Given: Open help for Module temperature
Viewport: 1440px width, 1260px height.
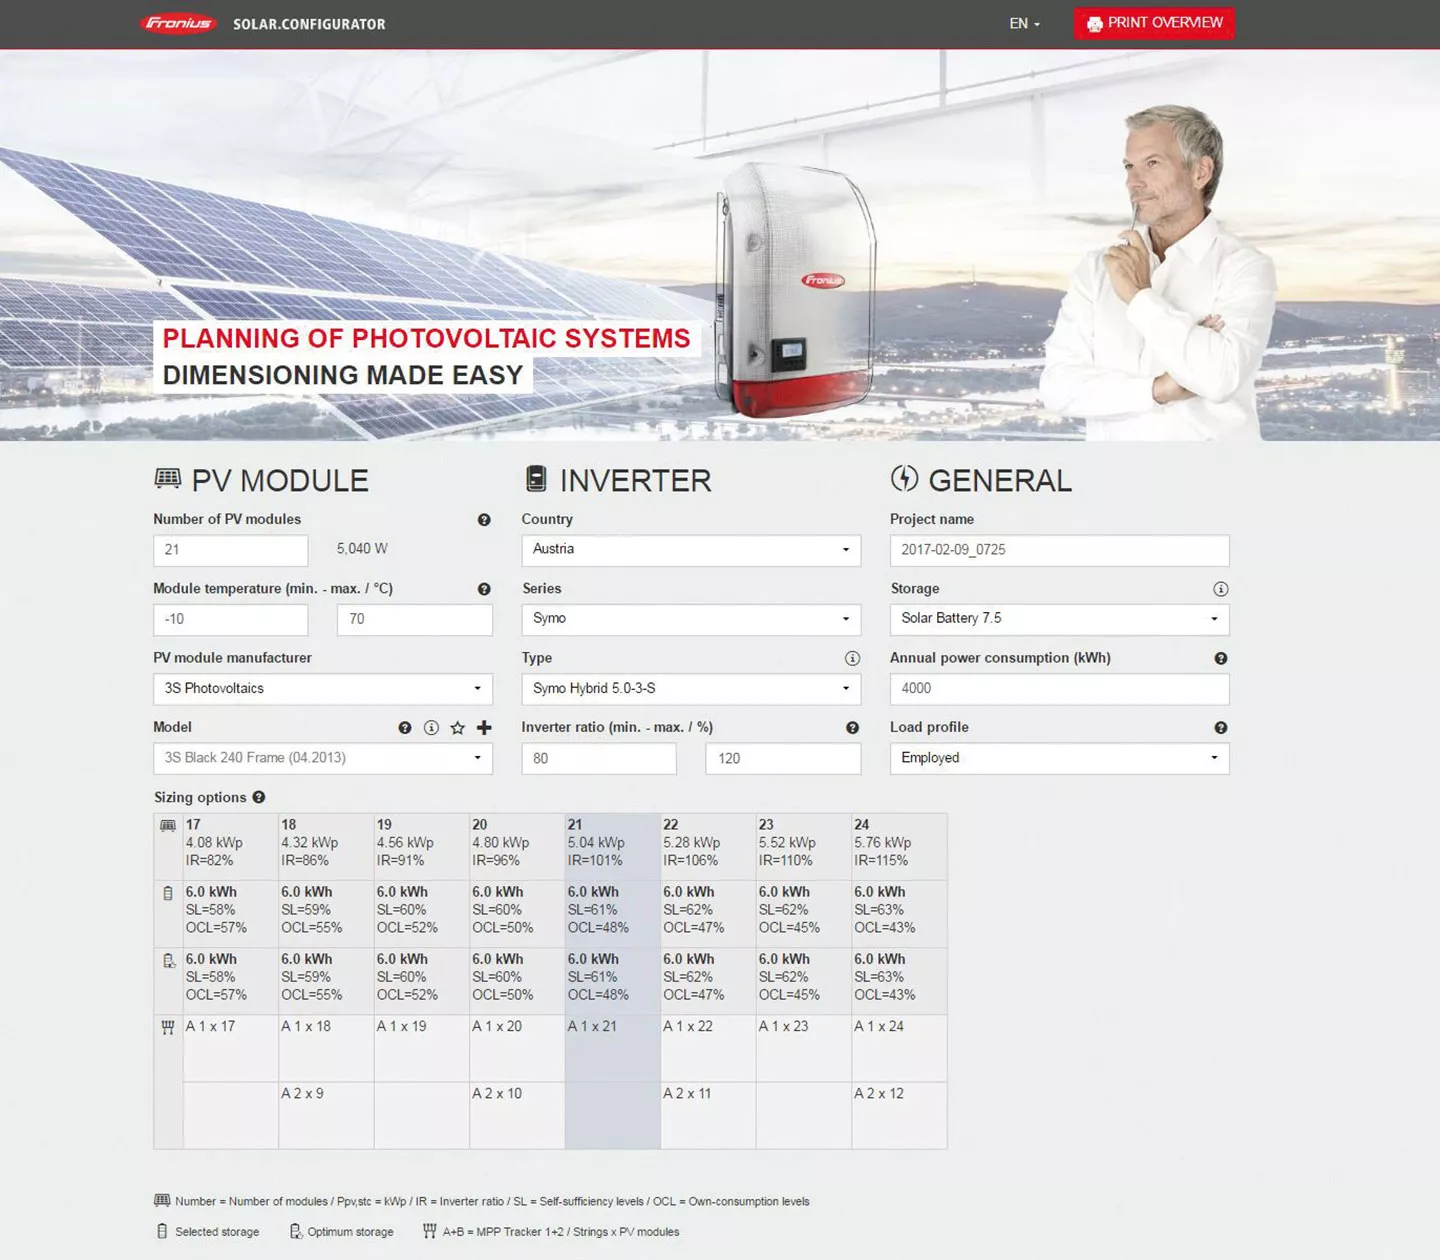Looking at the screenshot, I should coord(484,589).
